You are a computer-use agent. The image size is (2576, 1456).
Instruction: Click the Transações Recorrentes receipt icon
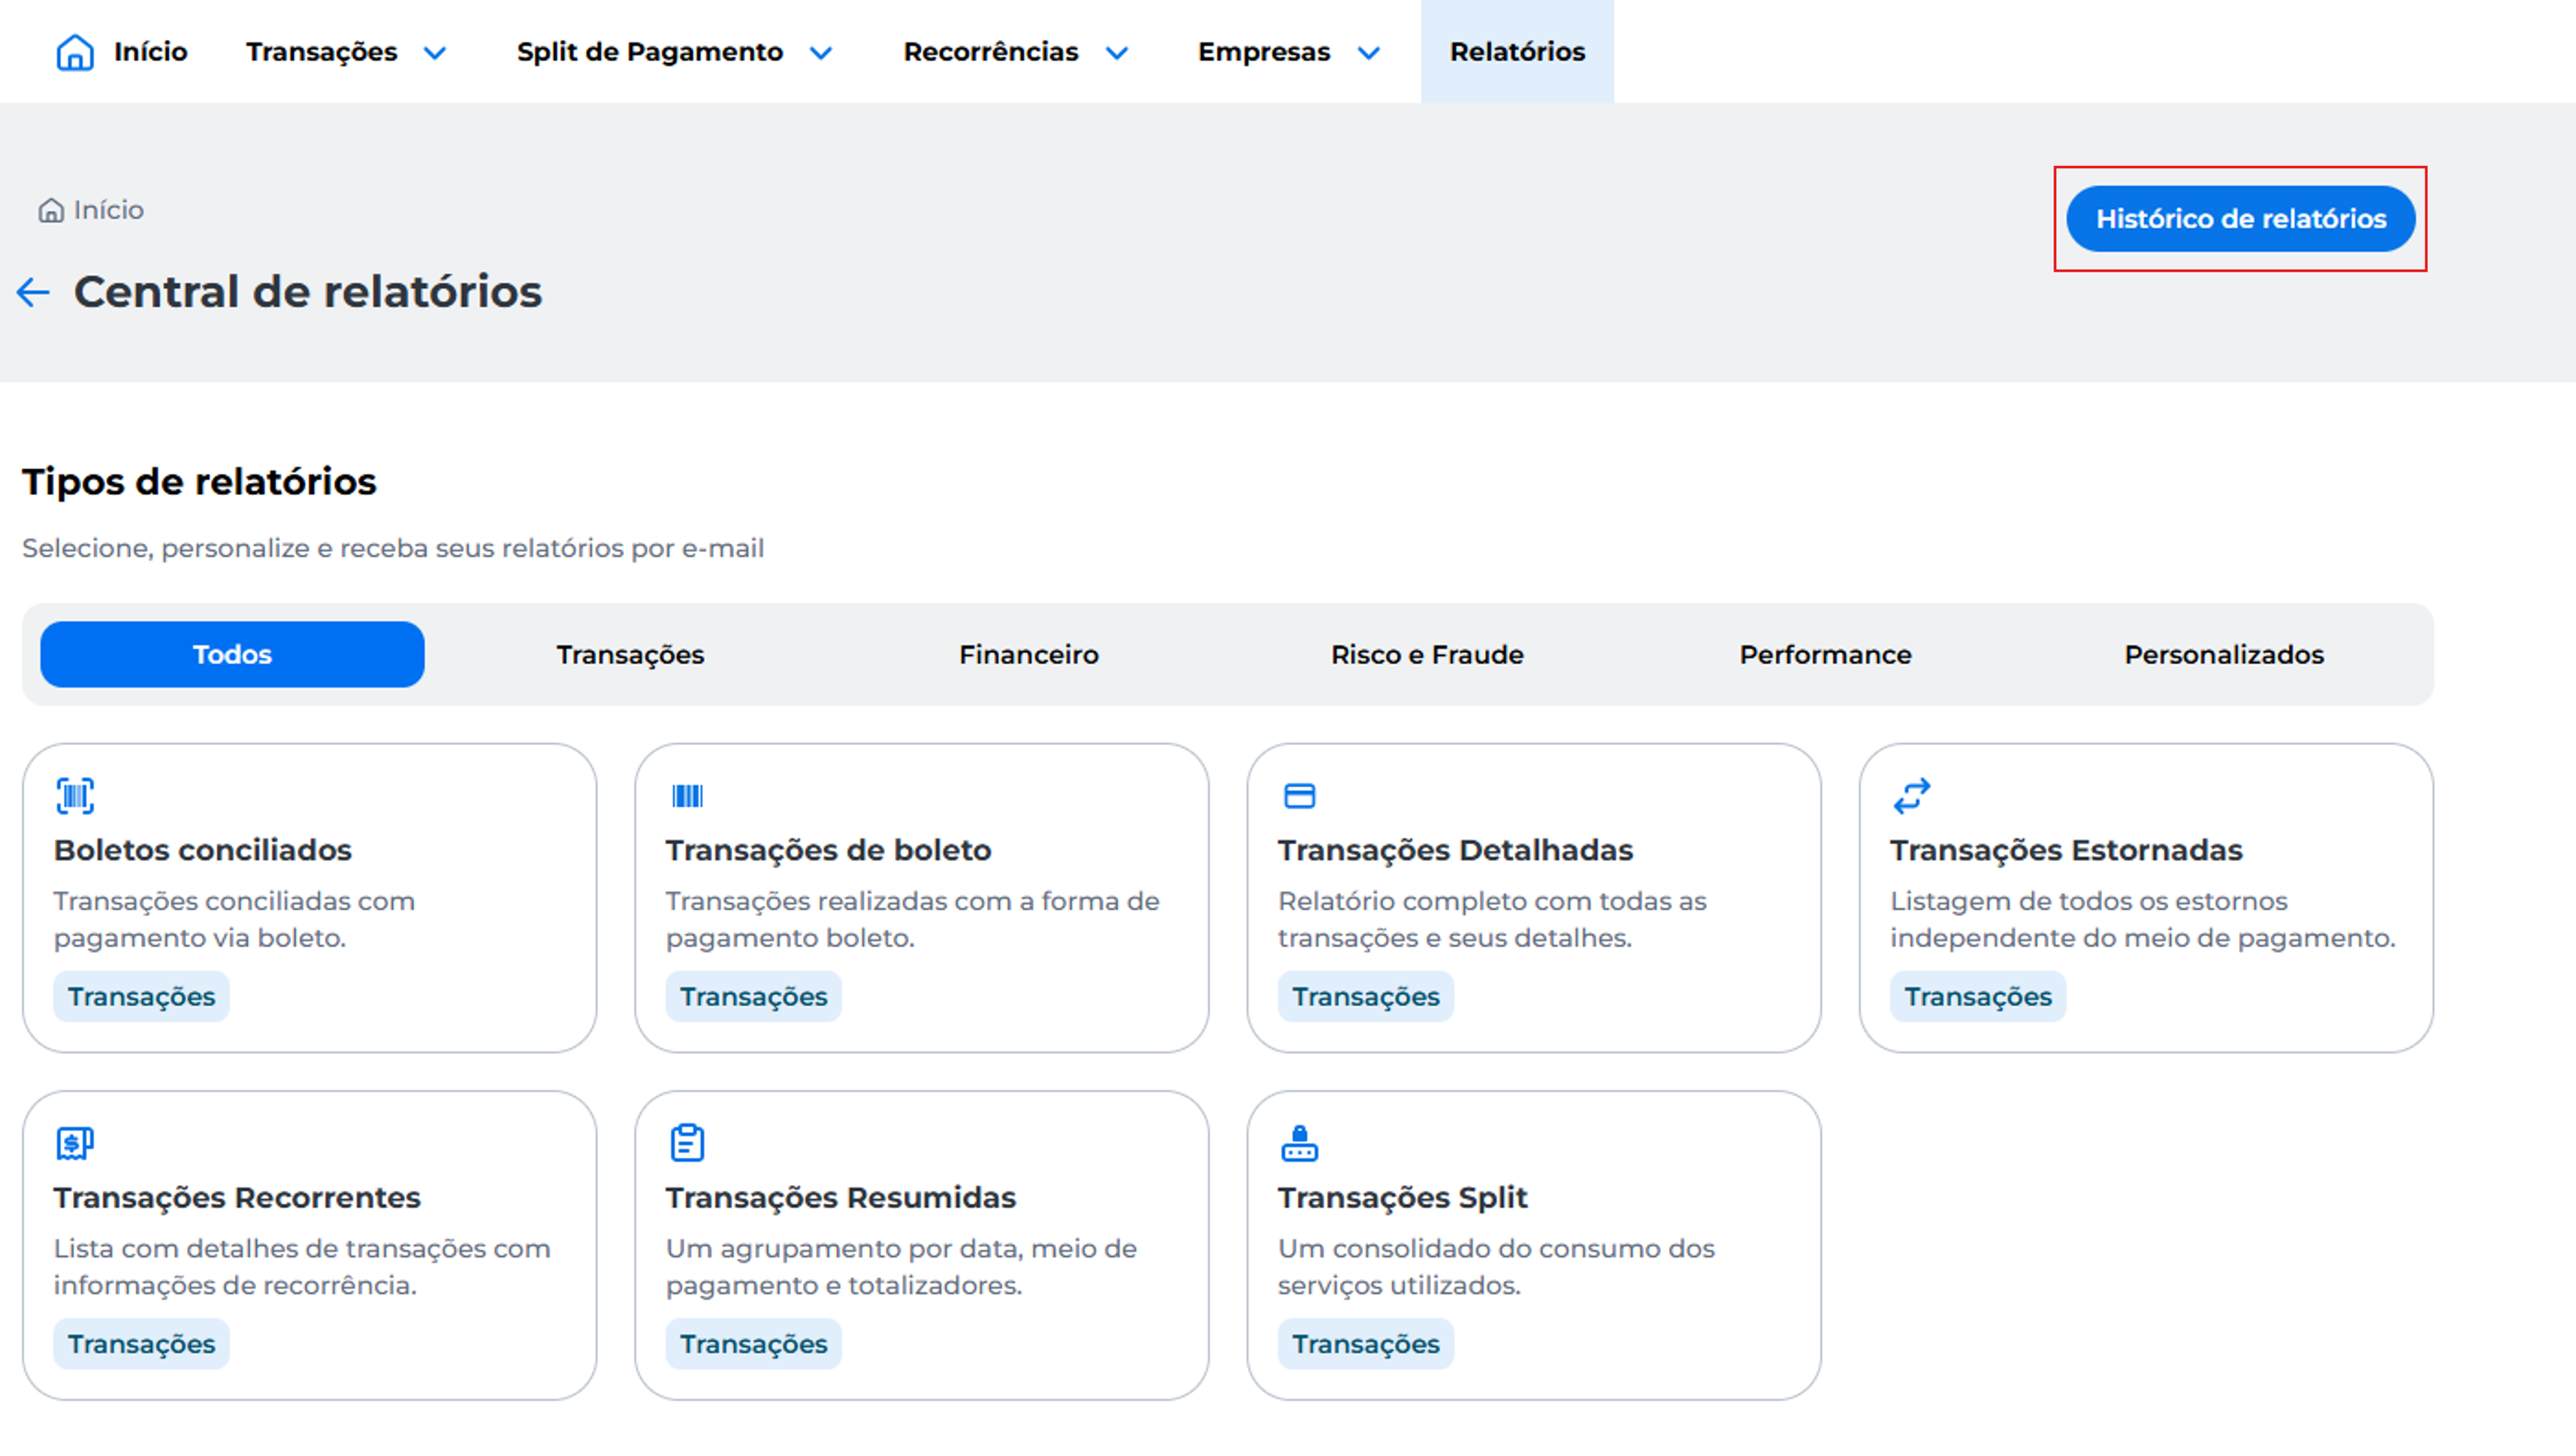click(x=75, y=1143)
